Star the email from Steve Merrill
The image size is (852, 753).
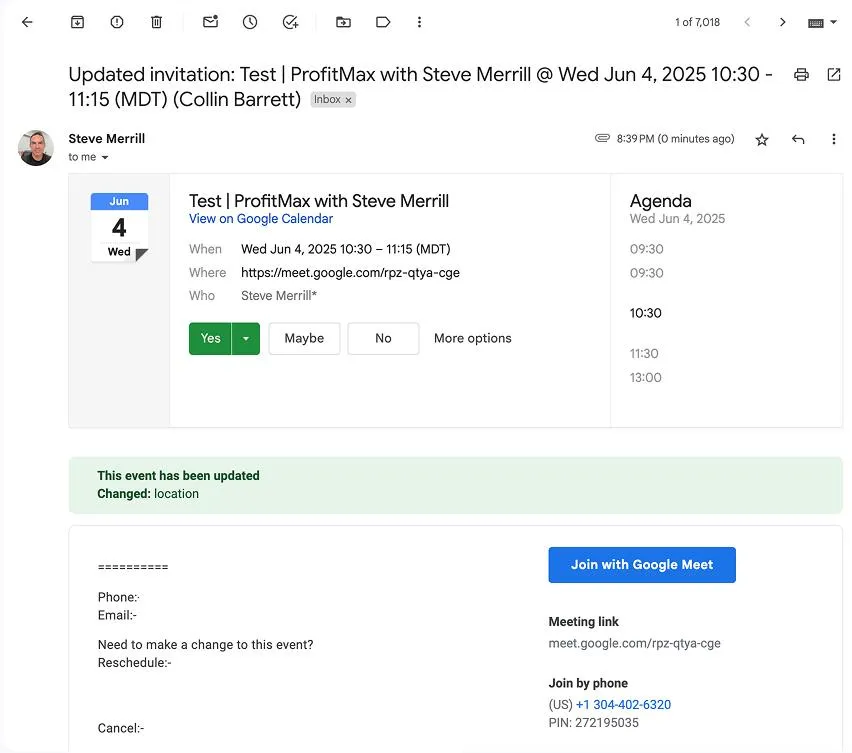pyautogui.click(x=762, y=140)
